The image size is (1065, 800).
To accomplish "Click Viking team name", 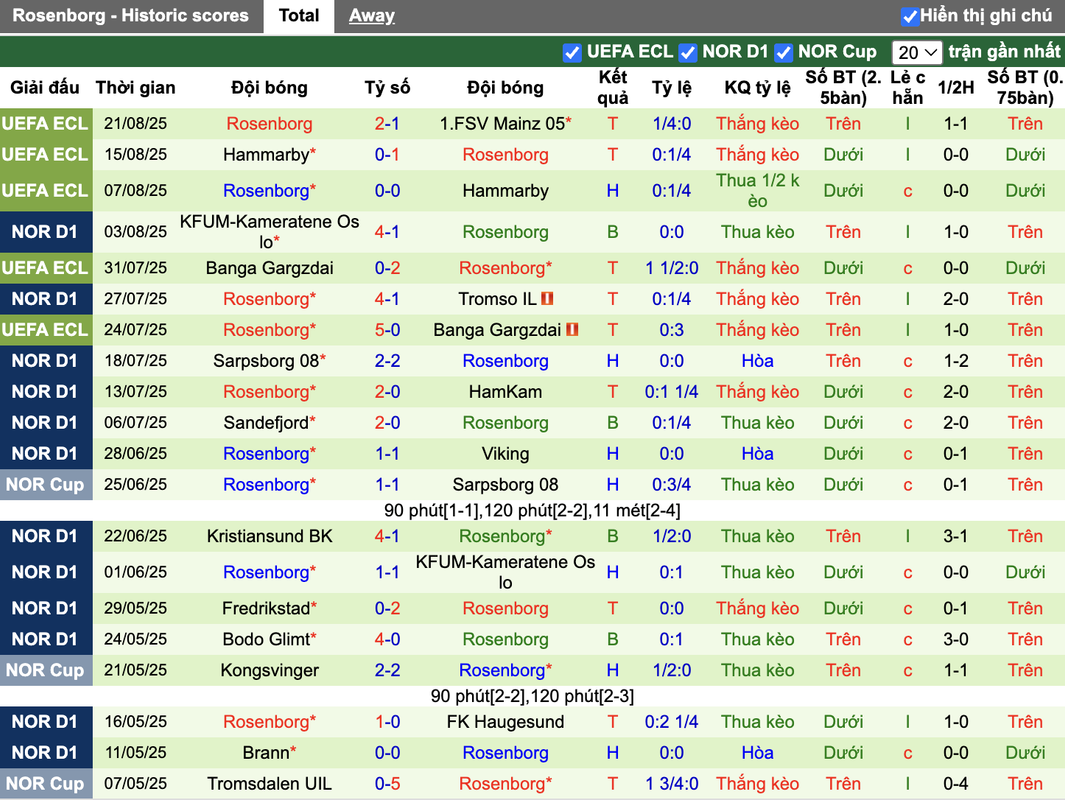I will (505, 454).
